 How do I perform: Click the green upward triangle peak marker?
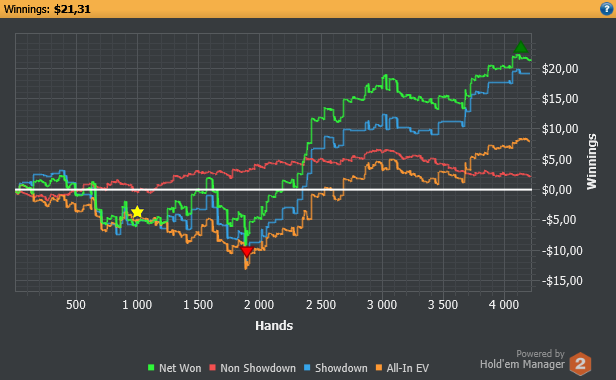point(521,47)
